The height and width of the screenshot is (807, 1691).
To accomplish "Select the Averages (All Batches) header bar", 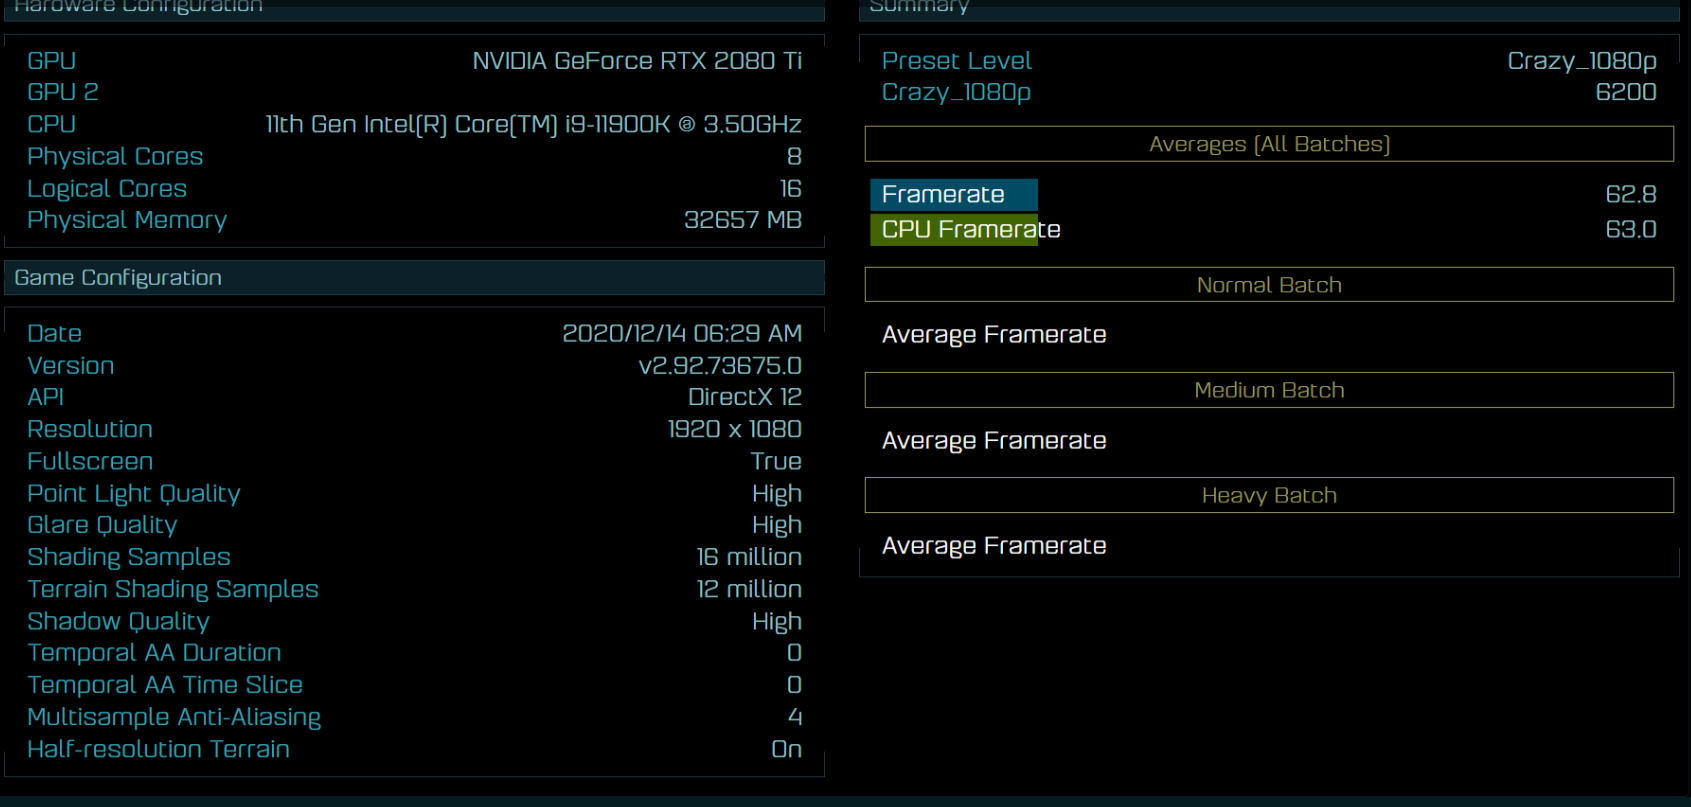I will (1268, 144).
